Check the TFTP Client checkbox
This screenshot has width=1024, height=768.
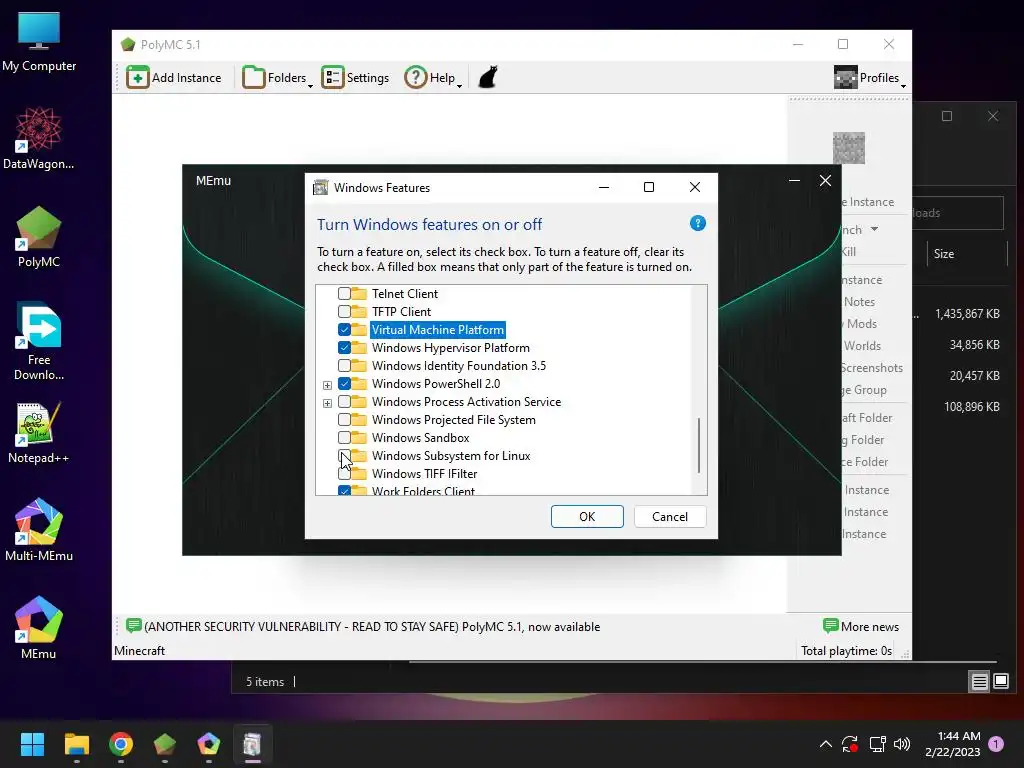click(x=344, y=312)
